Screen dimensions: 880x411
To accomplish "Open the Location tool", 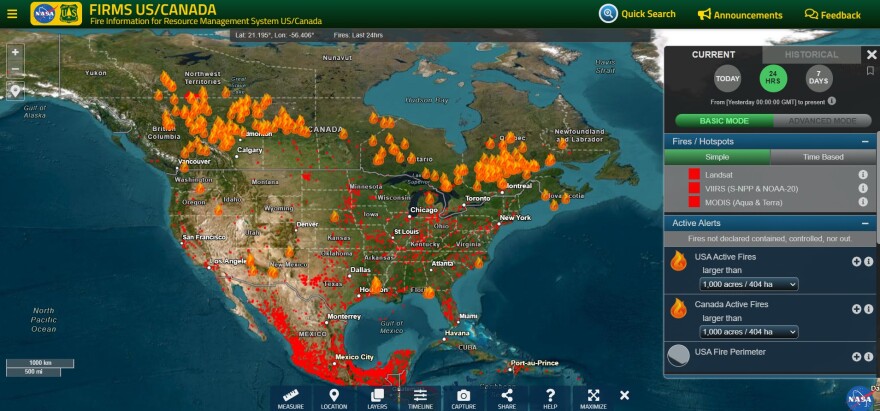I will pos(334,398).
